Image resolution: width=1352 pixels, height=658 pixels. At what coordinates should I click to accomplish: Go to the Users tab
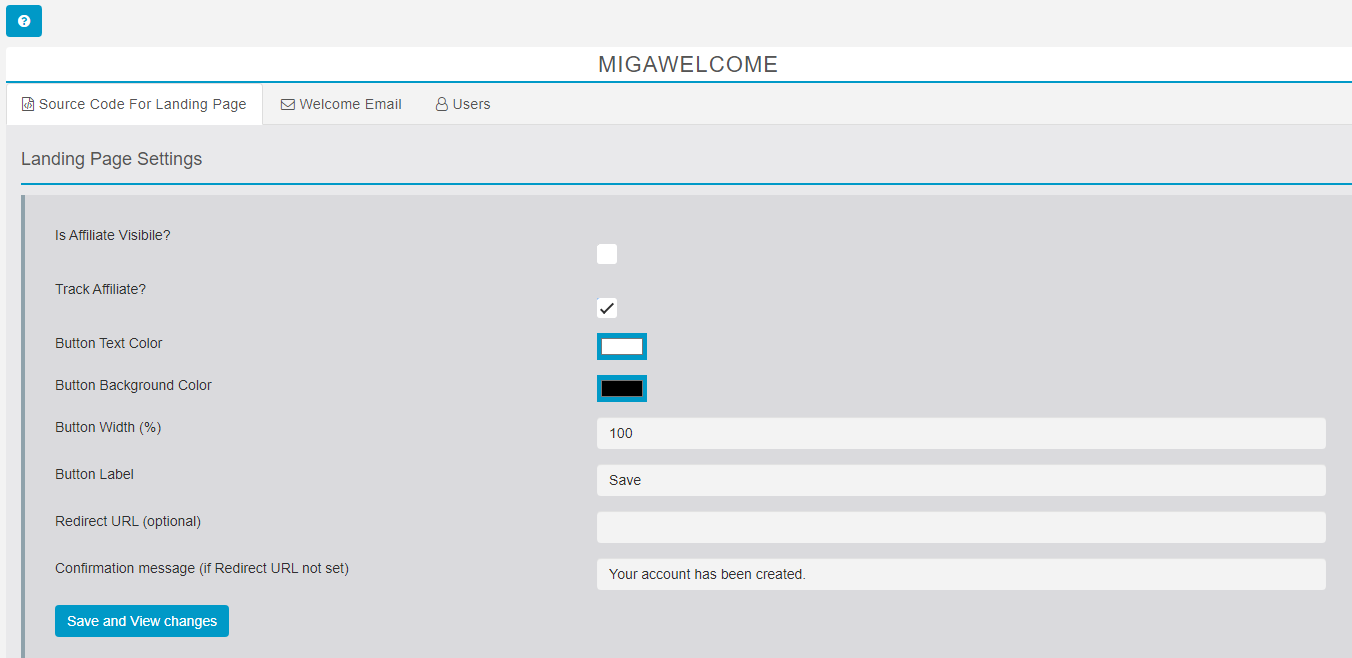point(463,104)
